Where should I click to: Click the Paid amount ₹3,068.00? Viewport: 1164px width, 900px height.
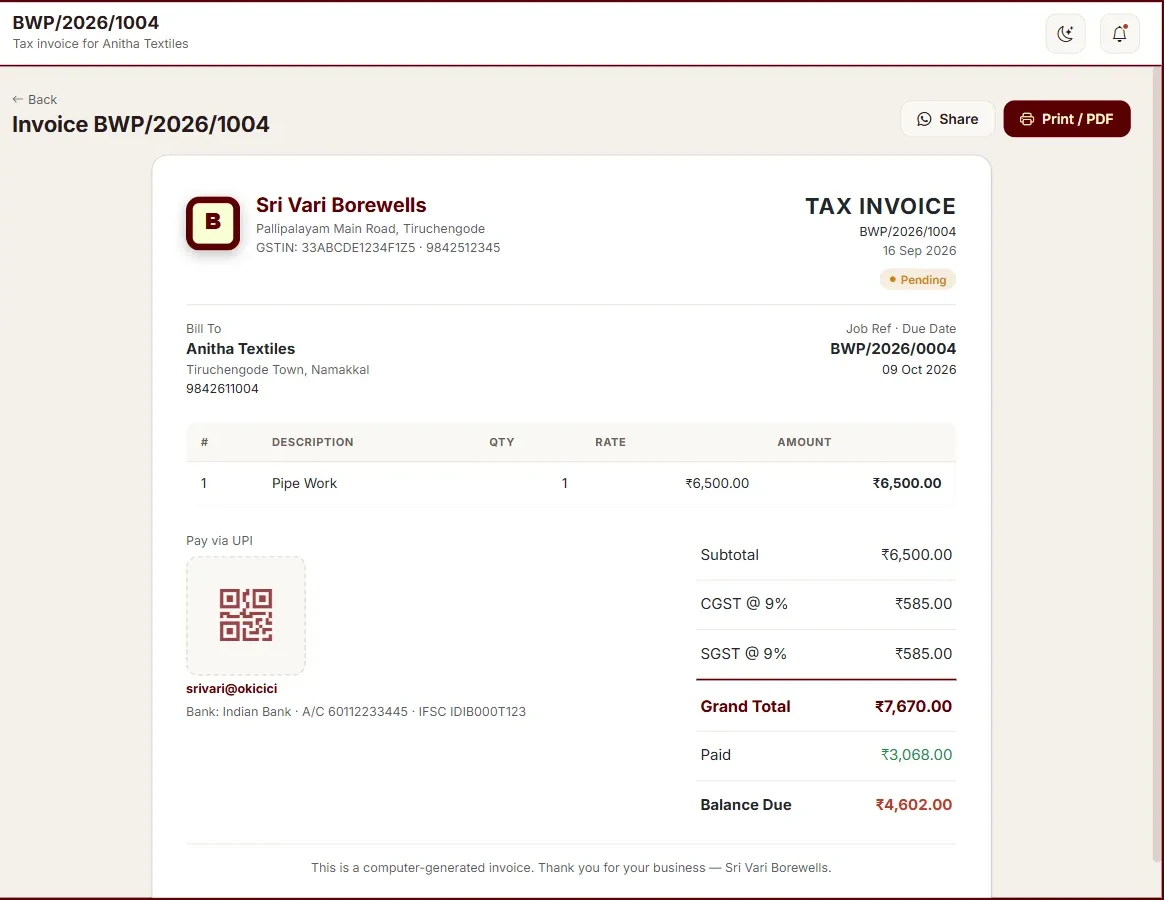click(x=916, y=754)
